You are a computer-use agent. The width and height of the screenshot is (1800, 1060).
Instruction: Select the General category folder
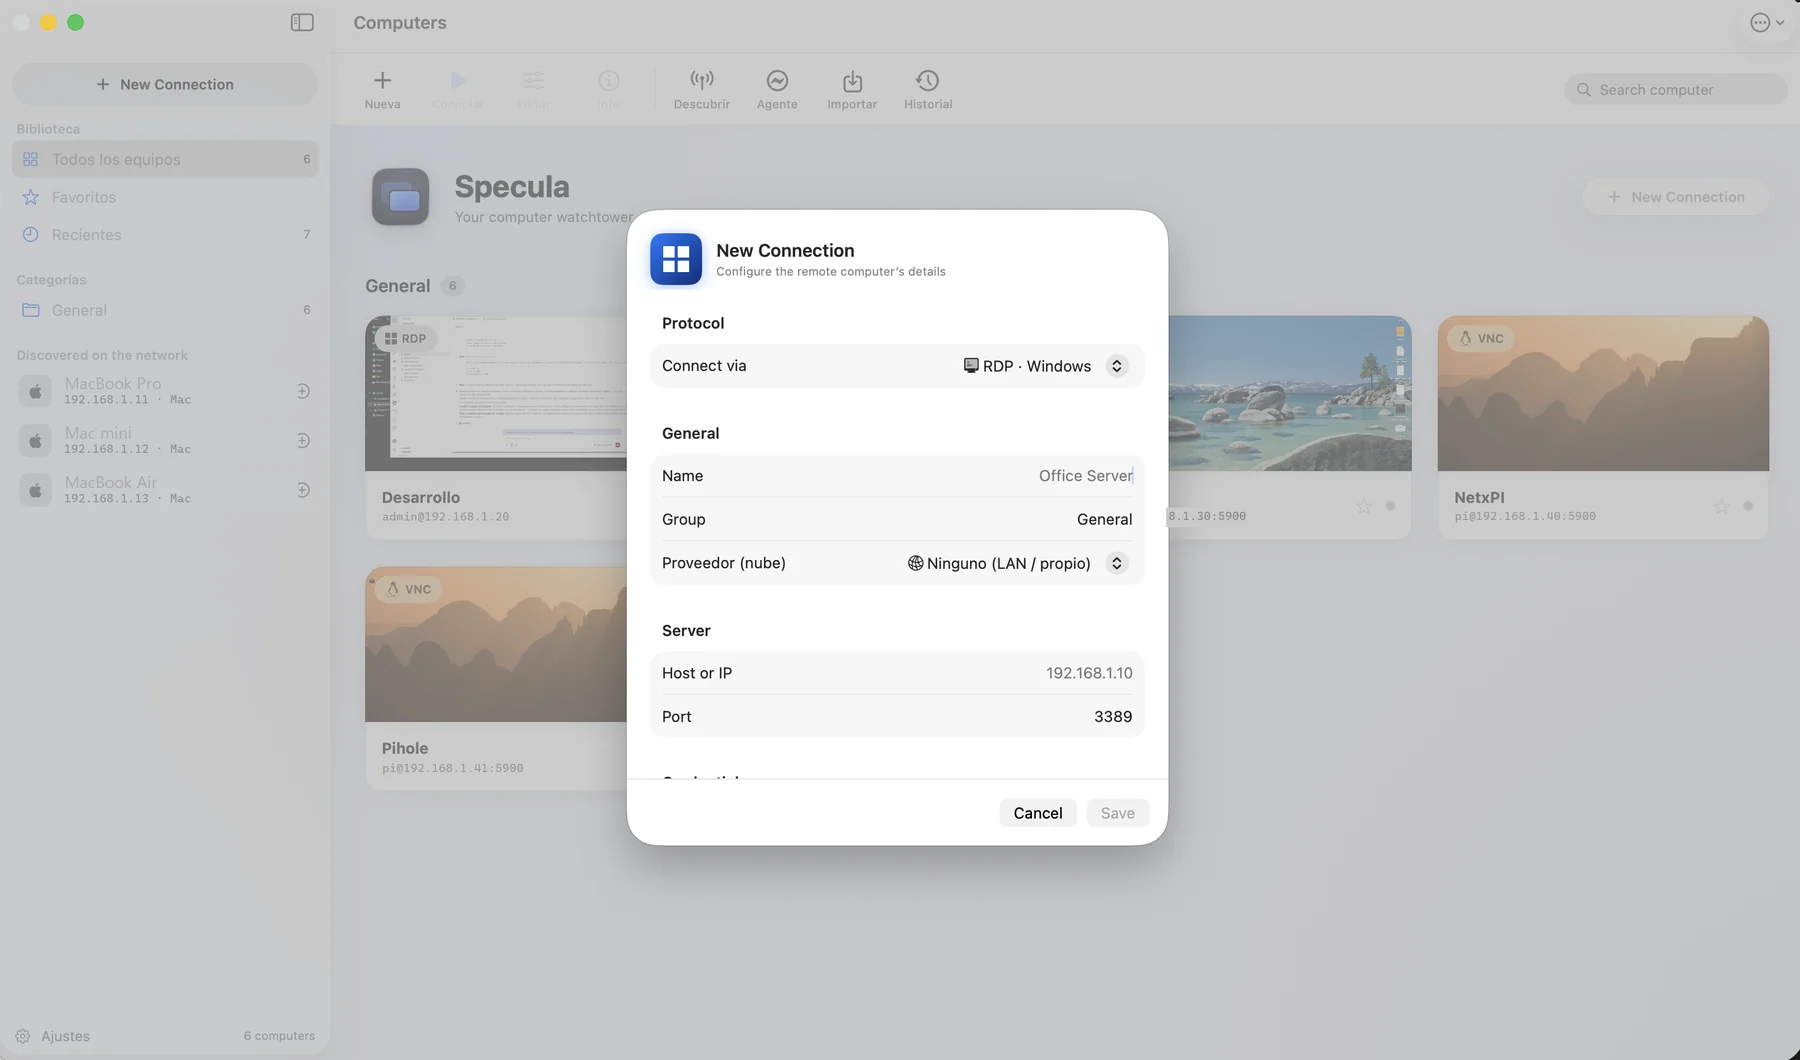165,310
